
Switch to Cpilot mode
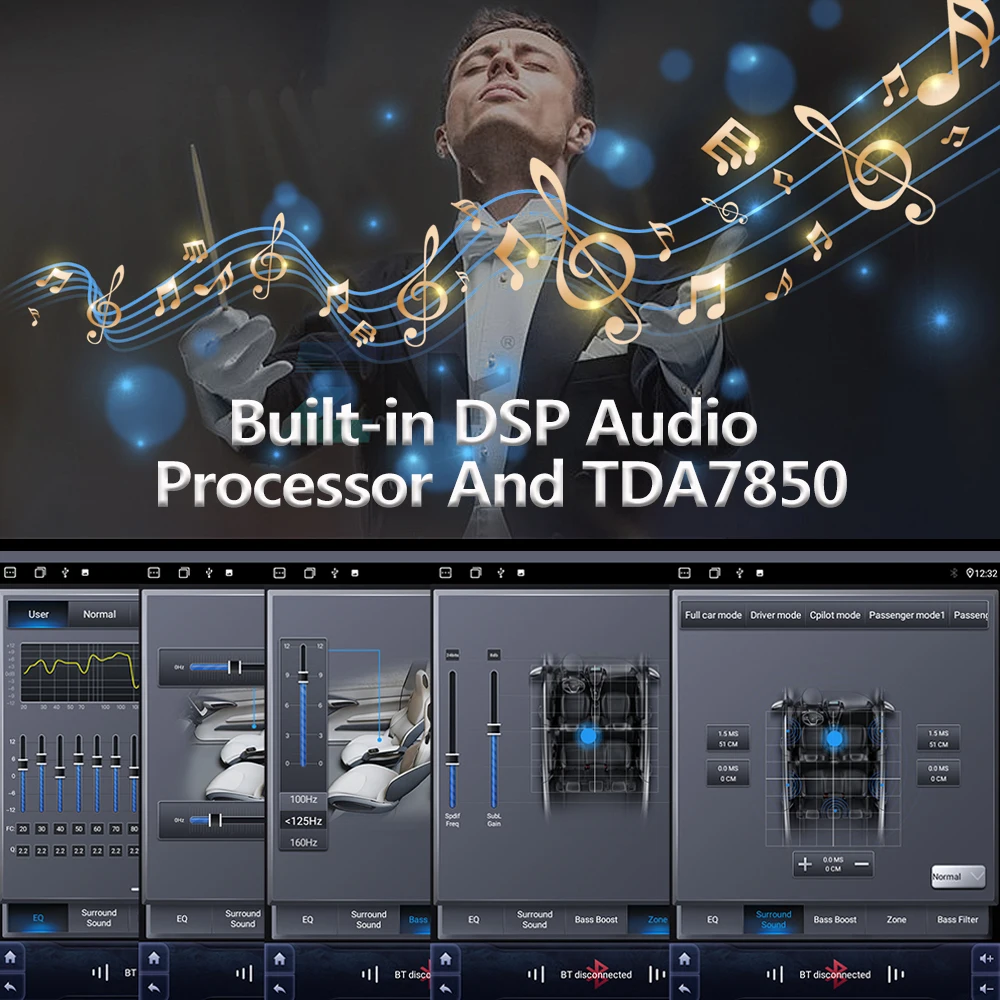coord(835,615)
